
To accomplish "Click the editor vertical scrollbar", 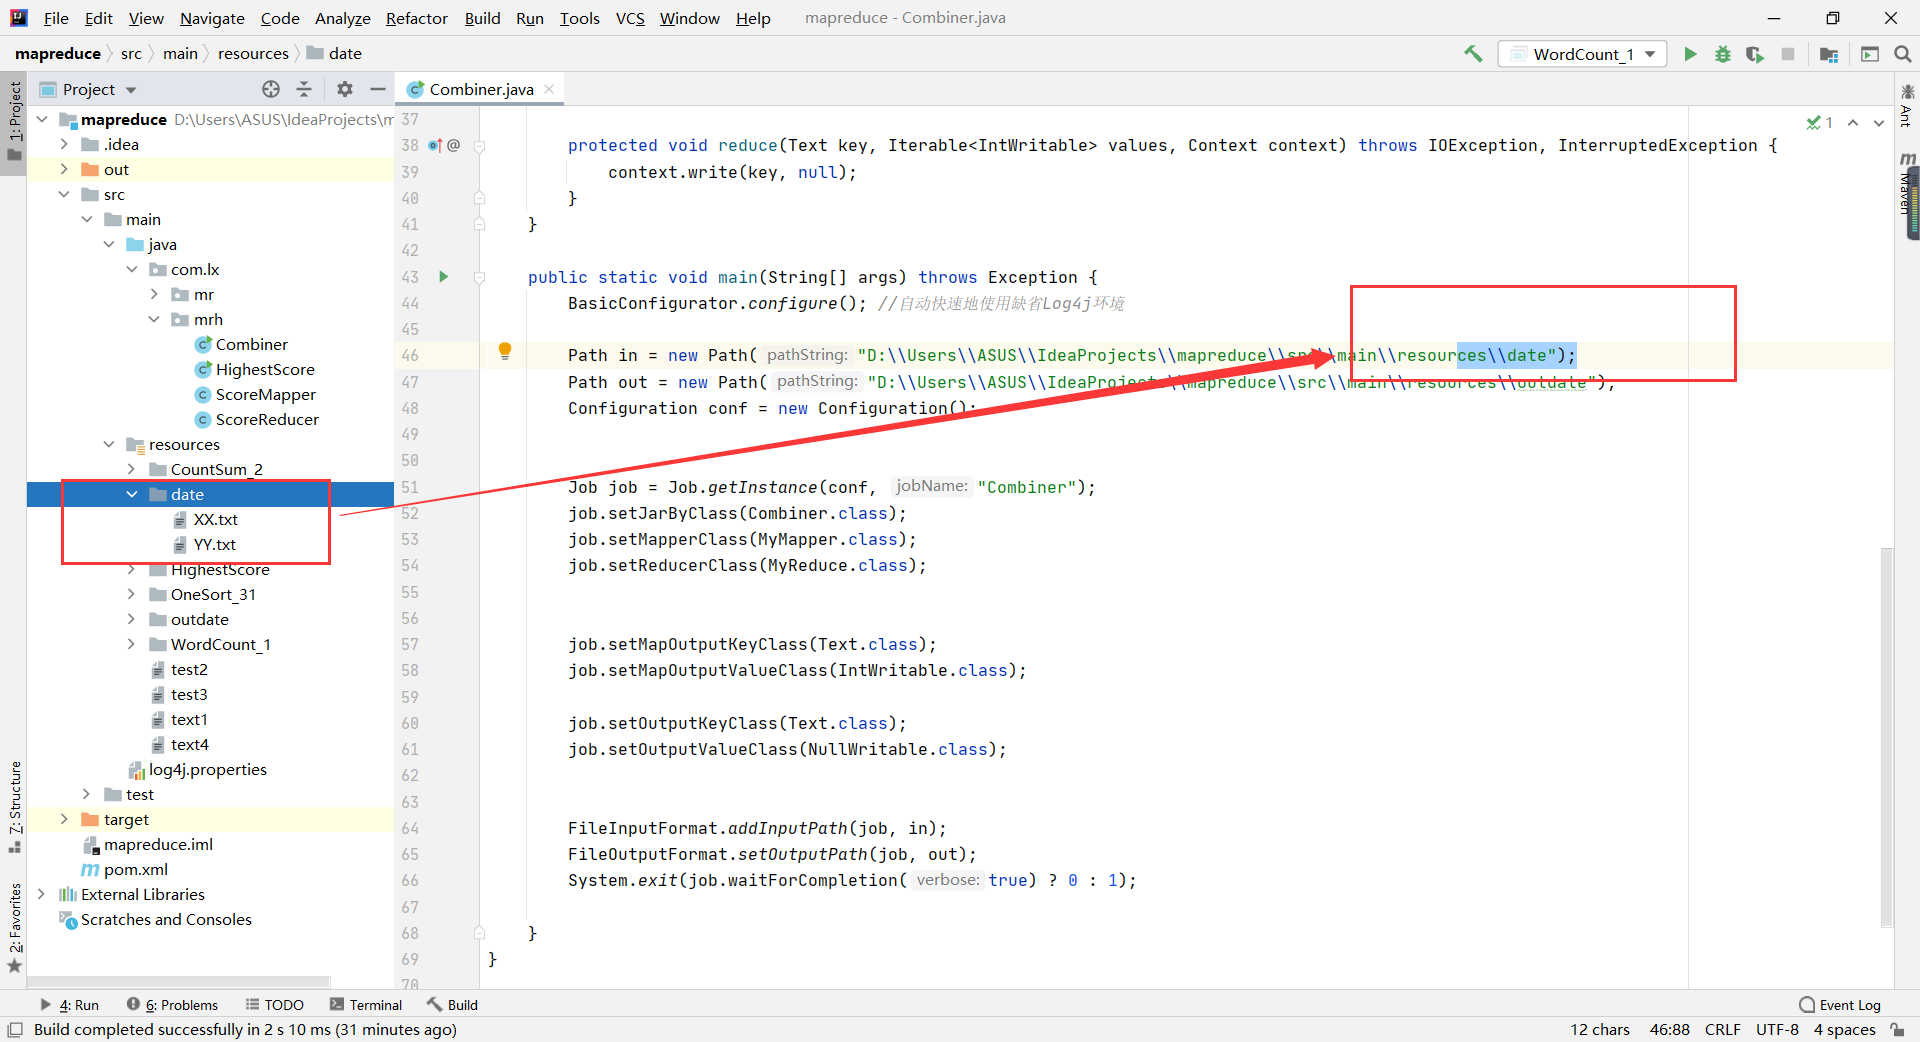I will (1886, 738).
